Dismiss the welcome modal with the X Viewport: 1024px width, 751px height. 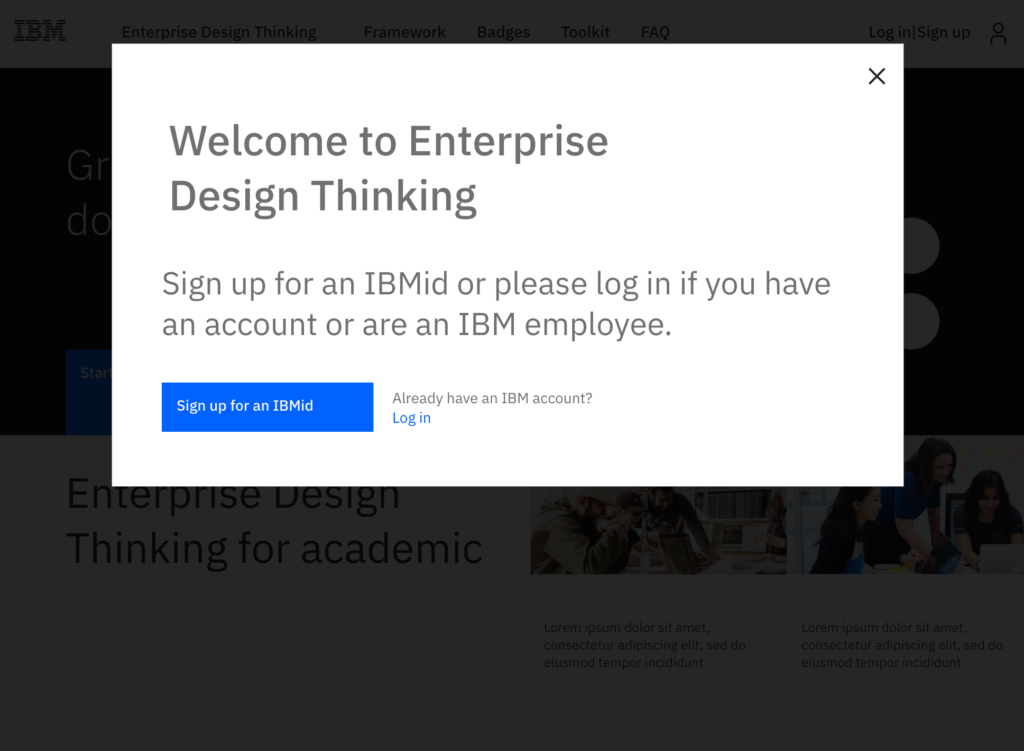[x=877, y=76]
